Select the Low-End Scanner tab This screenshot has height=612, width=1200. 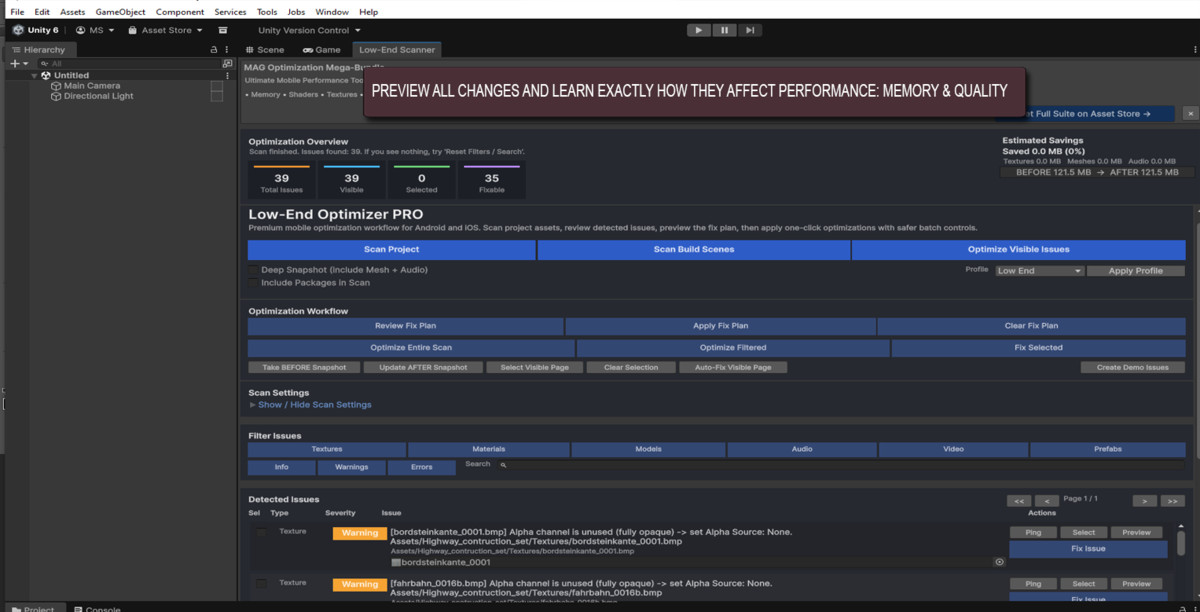tap(396, 49)
